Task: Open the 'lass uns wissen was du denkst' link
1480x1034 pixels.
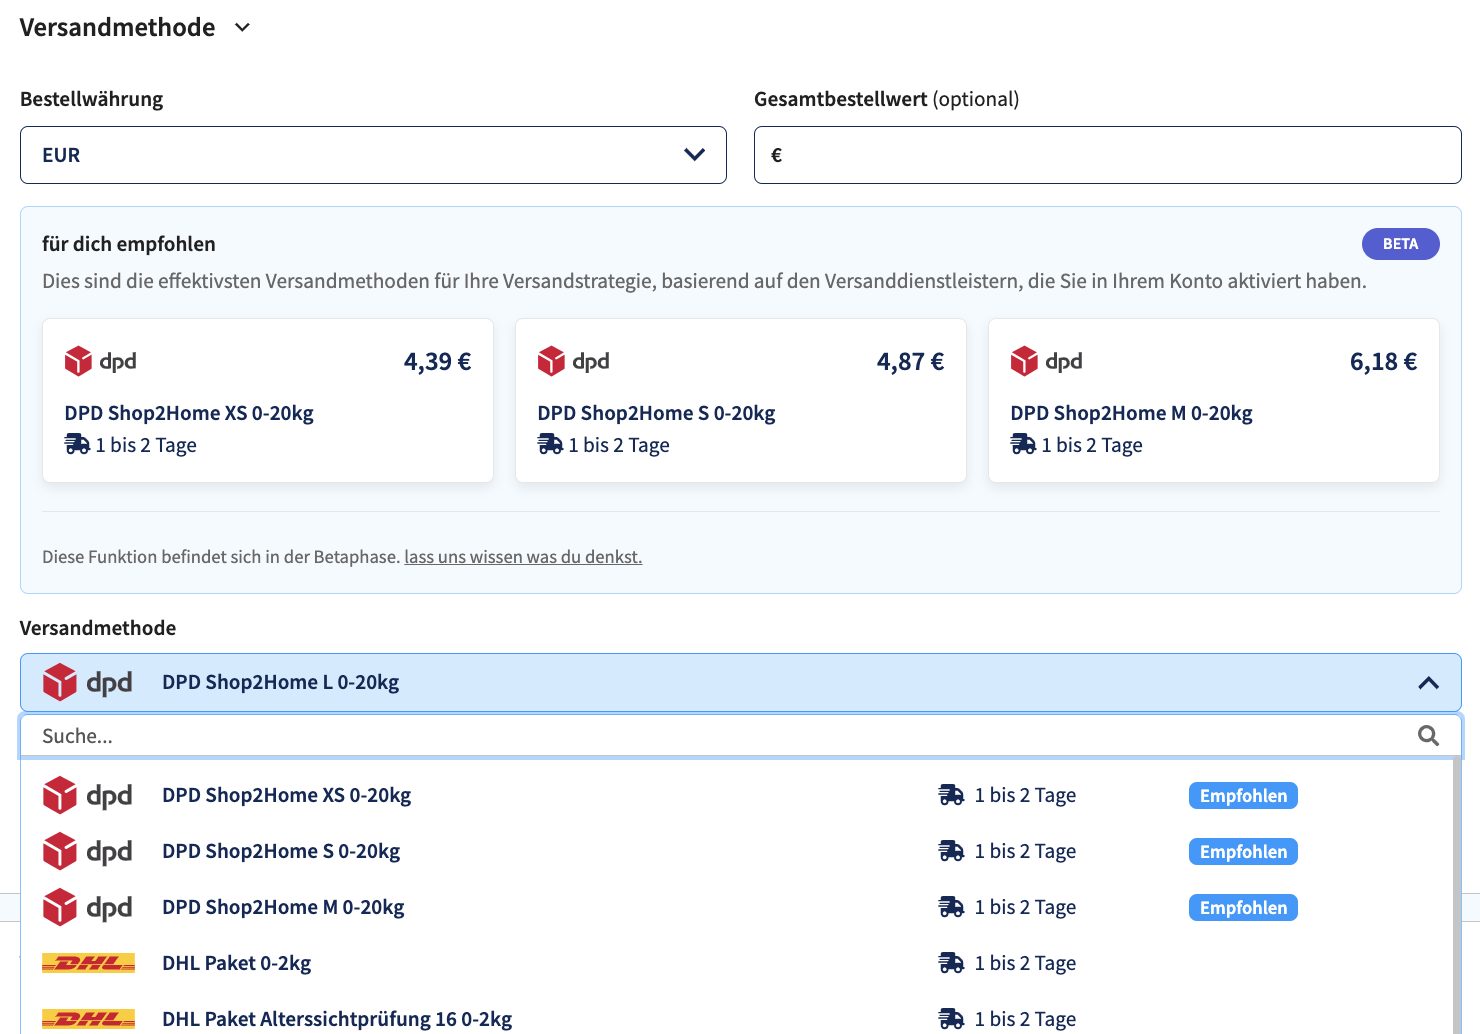Action: (523, 557)
